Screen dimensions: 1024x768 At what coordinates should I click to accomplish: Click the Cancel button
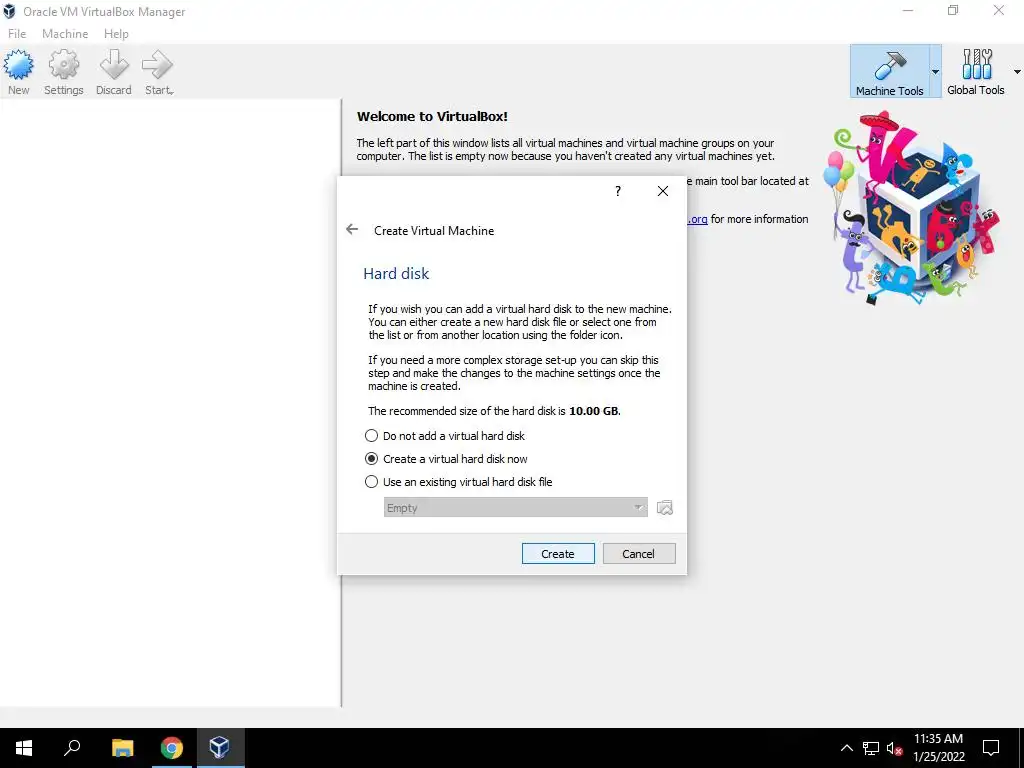coord(639,553)
